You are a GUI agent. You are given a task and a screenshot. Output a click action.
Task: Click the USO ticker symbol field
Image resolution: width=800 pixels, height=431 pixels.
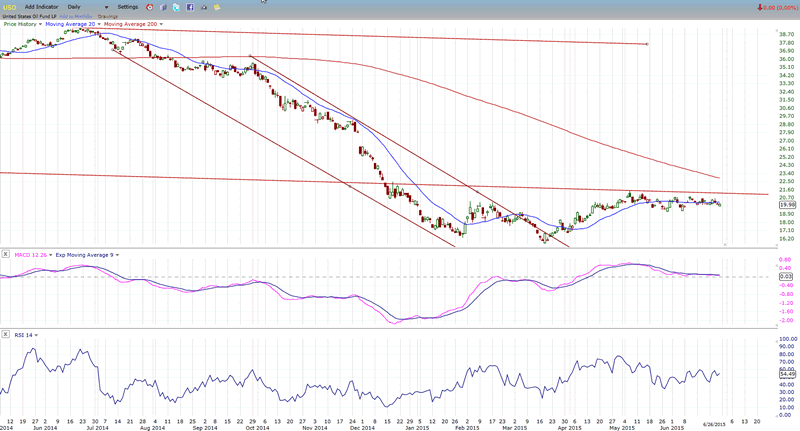point(9,7)
